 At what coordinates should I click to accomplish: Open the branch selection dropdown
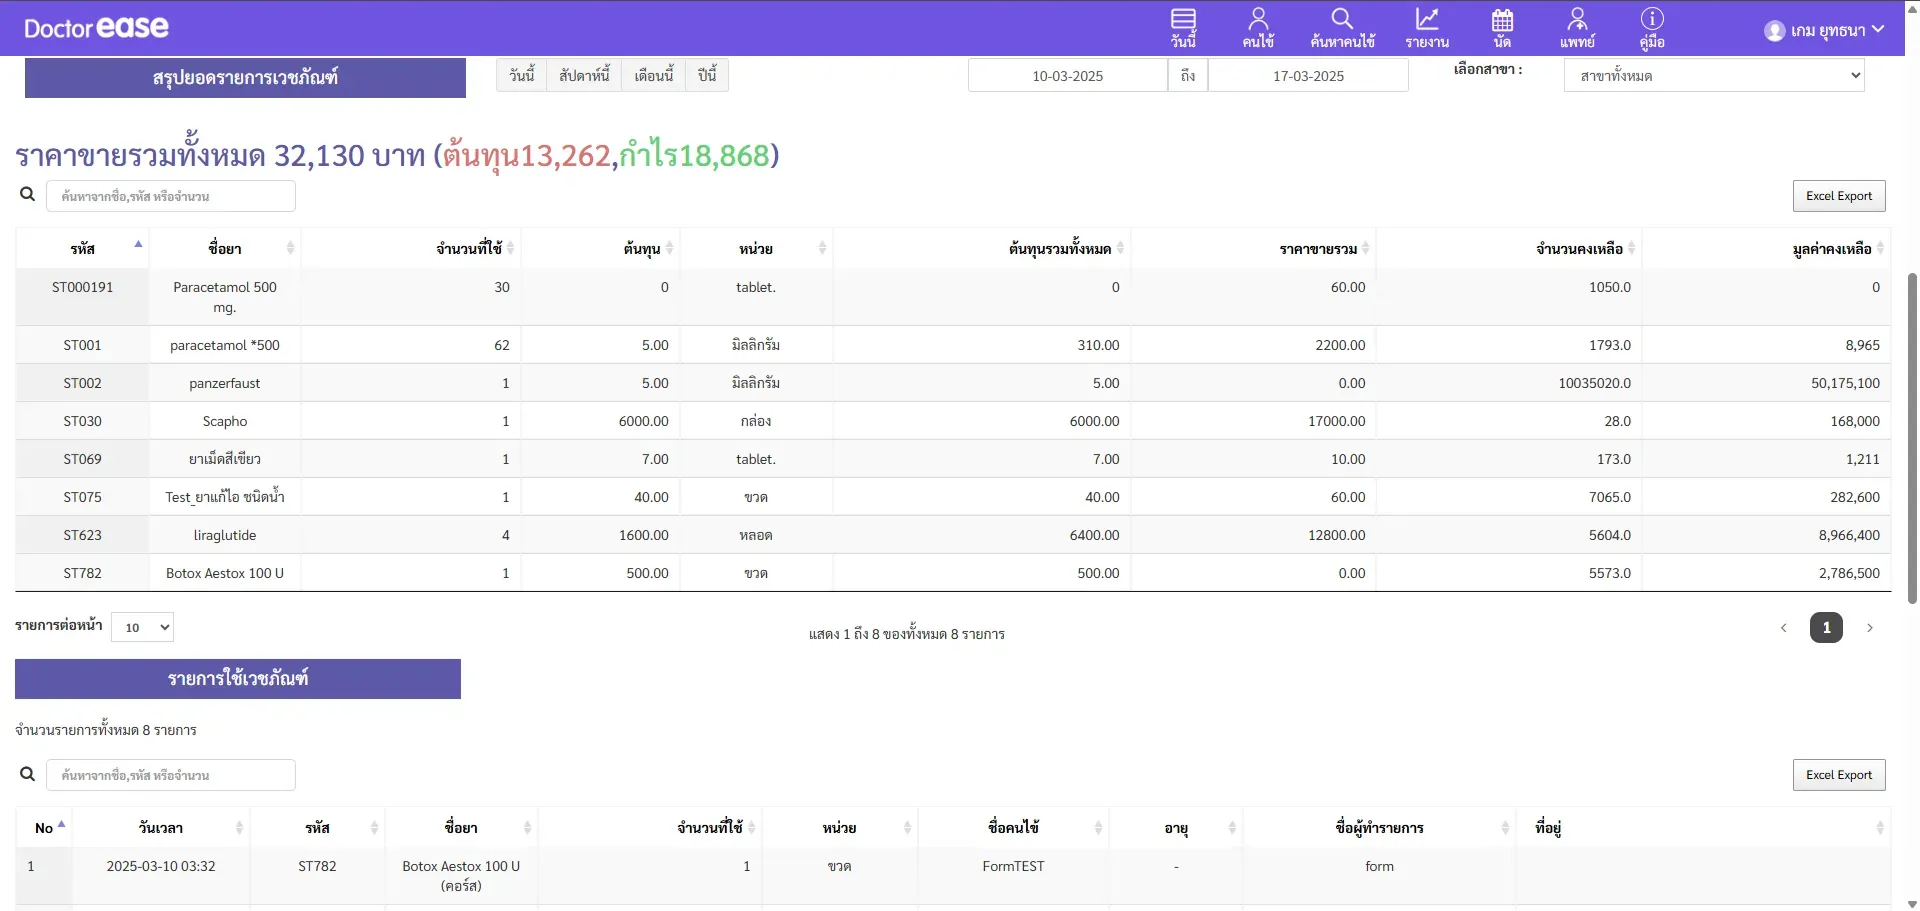1713,76
